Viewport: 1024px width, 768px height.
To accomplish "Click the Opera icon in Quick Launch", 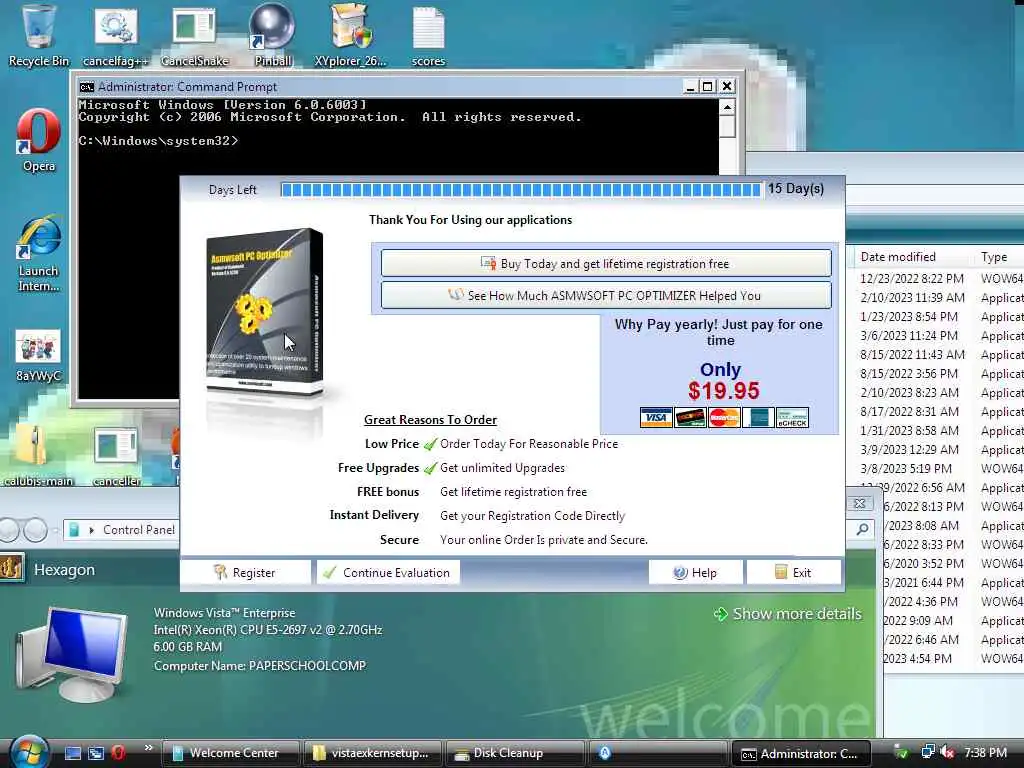I will click(x=118, y=753).
